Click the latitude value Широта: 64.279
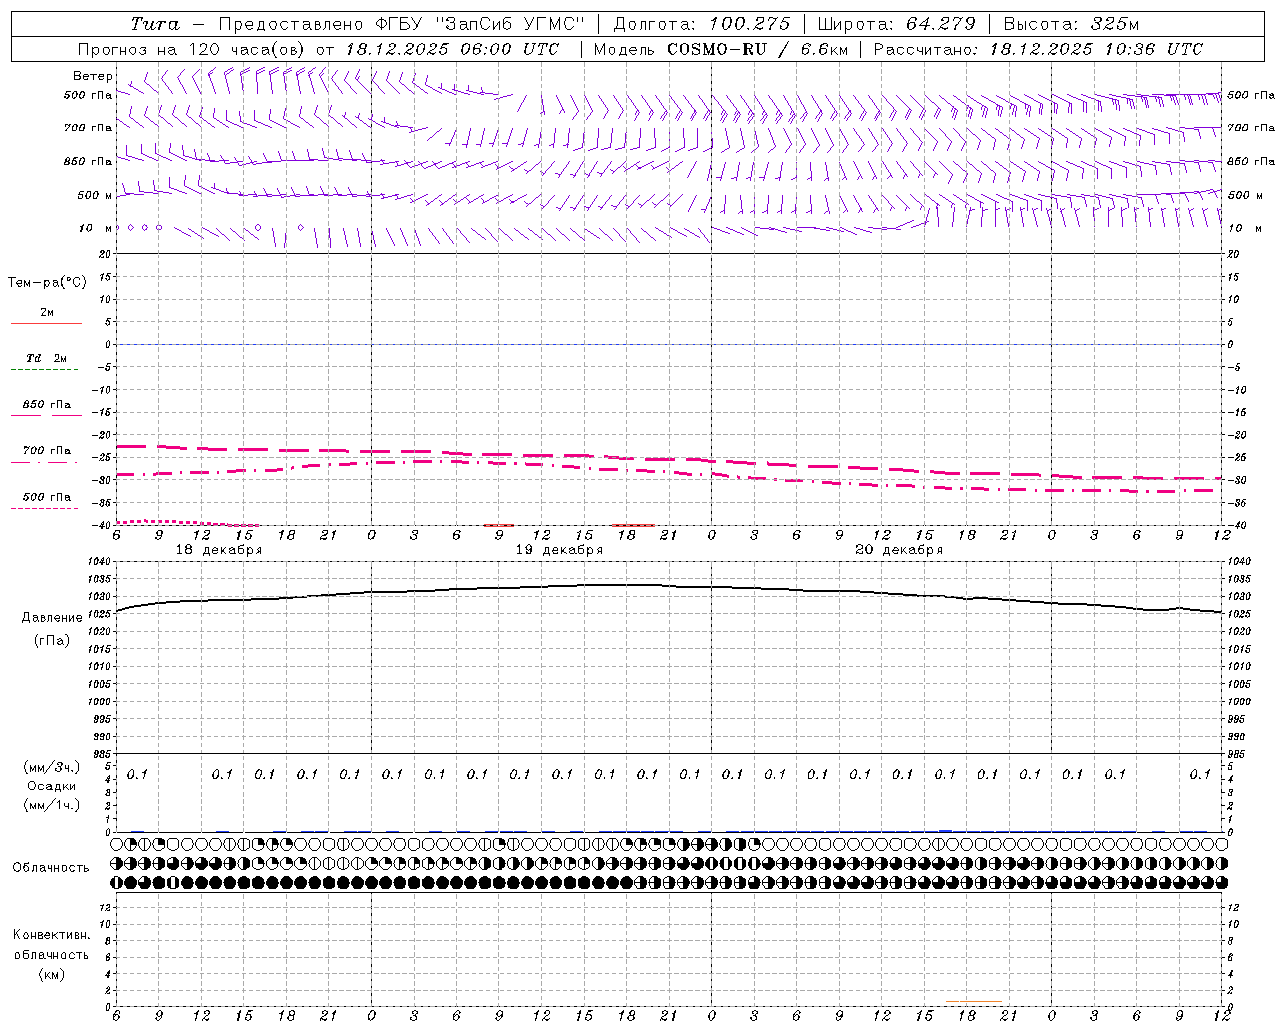 click(896, 24)
